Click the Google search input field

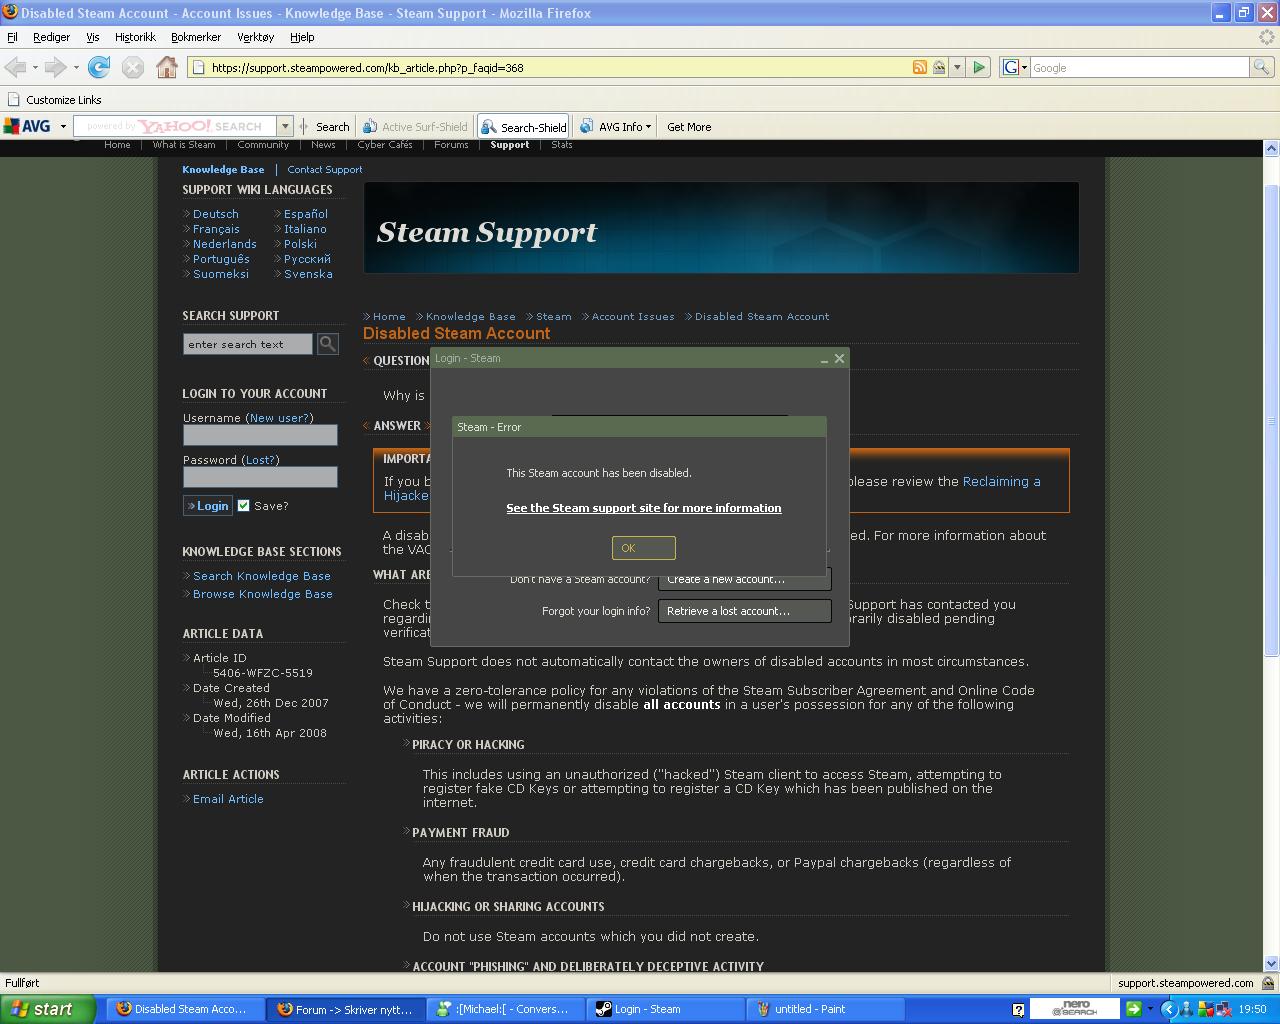pos(1139,67)
